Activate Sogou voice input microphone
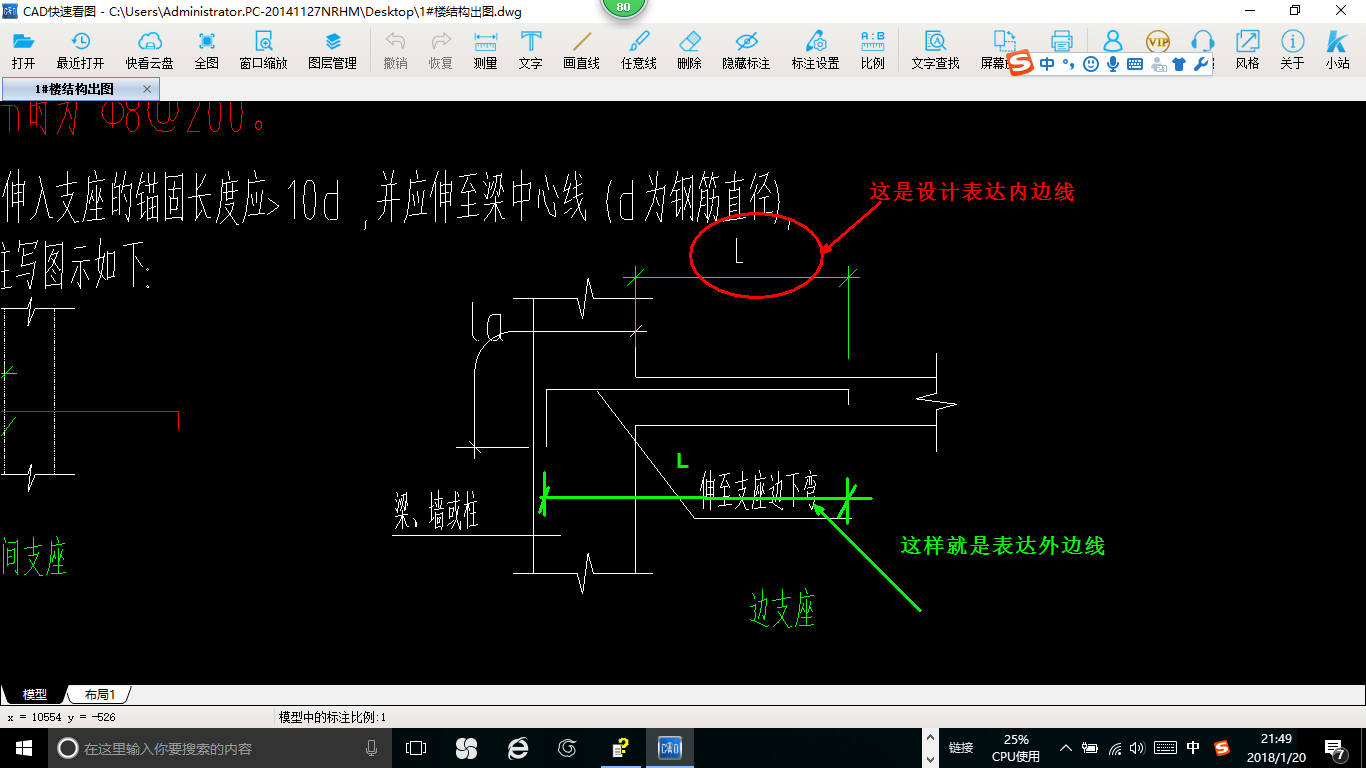The width and height of the screenshot is (1366, 768). [x=1112, y=64]
